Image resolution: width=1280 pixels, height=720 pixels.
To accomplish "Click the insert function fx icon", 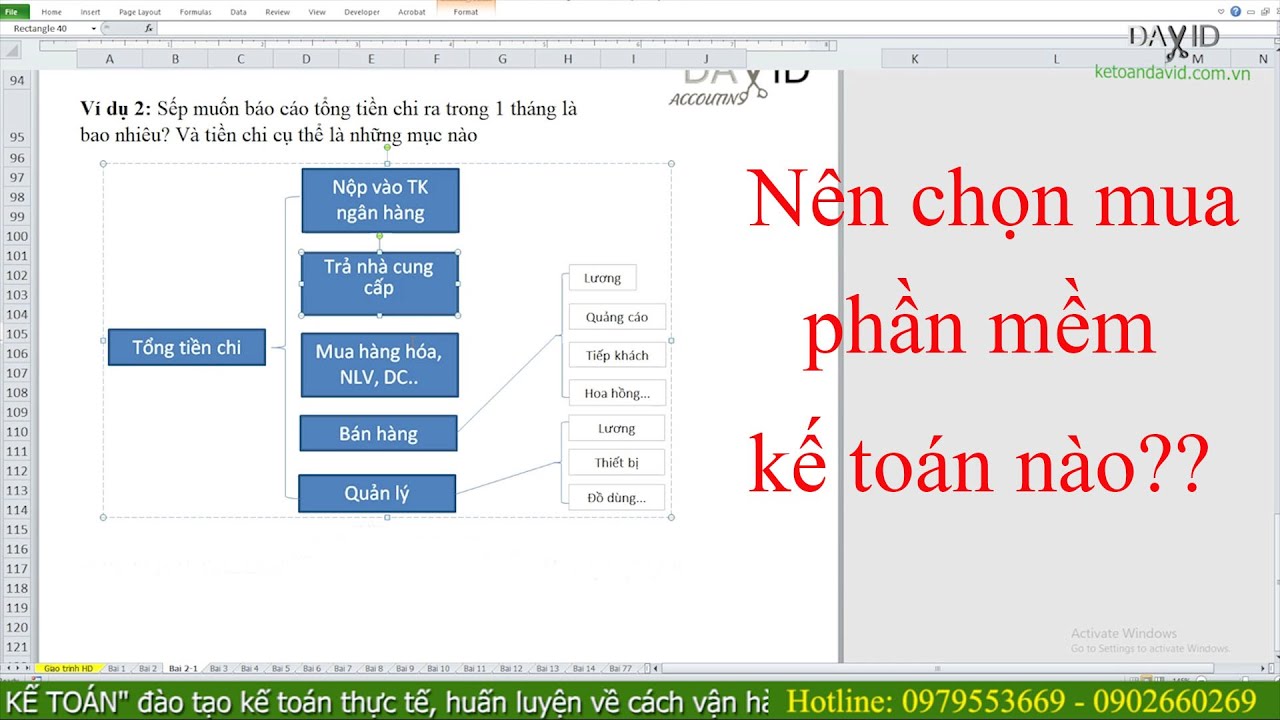I will click(149, 28).
